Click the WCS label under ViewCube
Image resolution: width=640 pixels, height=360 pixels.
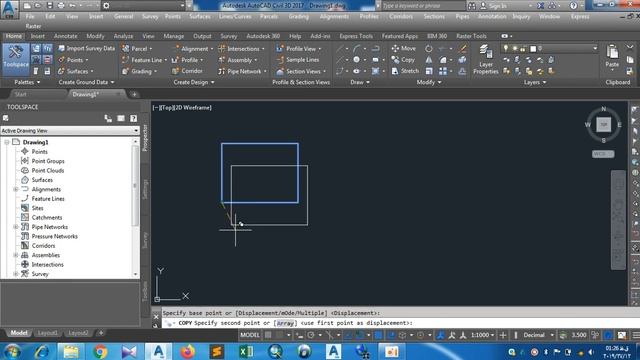click(x=603, y=154)
